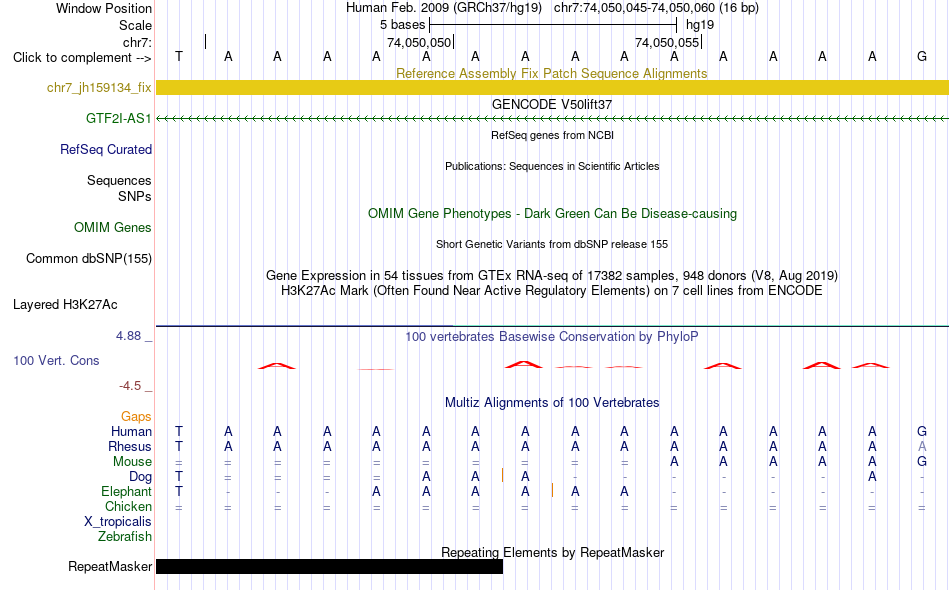The height and width of the screenshot is (590, 950).
Task: Open the GTF2I-AS1 gene label
Action: pyautogui.click(x=118, y=119)
